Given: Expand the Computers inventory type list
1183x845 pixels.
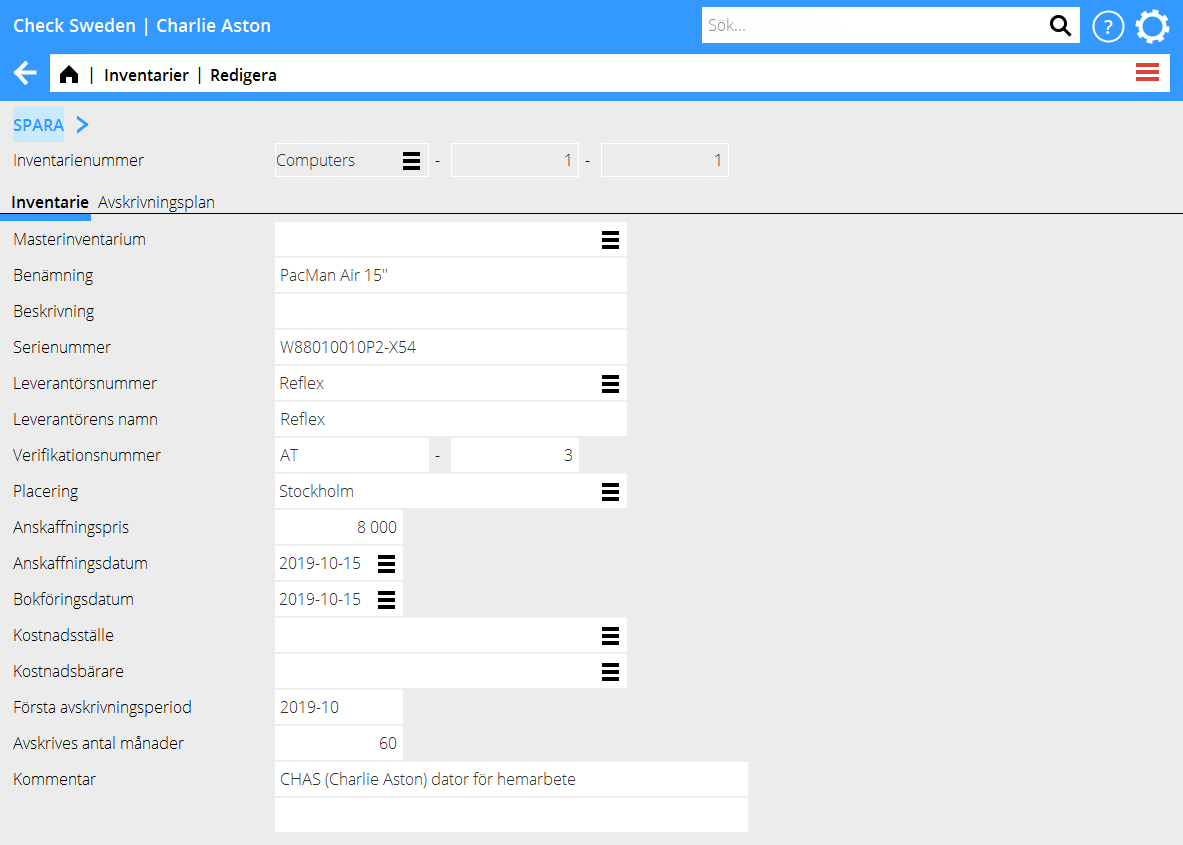Looking at the screenshot, I should [x=411, y=161].
